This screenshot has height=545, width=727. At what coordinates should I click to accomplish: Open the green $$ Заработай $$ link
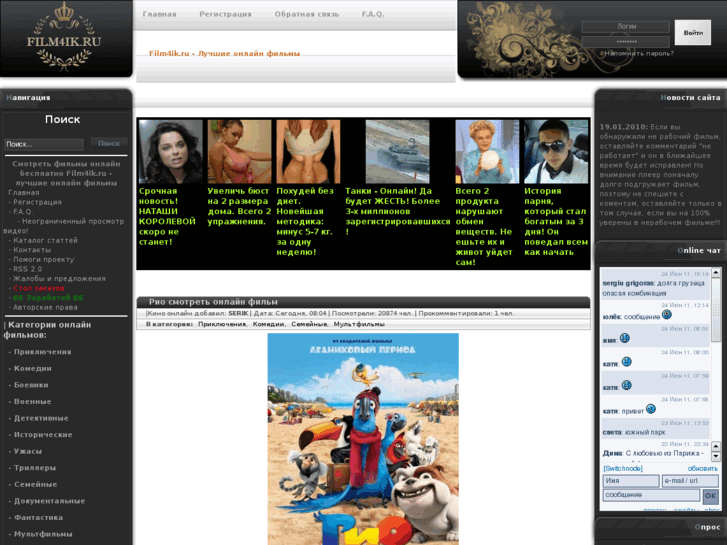48,298
